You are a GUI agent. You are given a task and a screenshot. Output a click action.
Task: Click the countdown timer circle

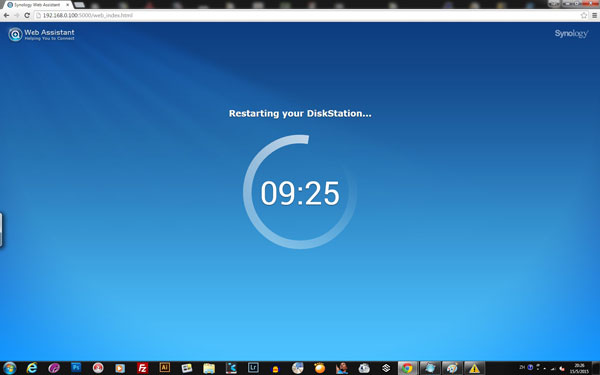tap(300, 192)
